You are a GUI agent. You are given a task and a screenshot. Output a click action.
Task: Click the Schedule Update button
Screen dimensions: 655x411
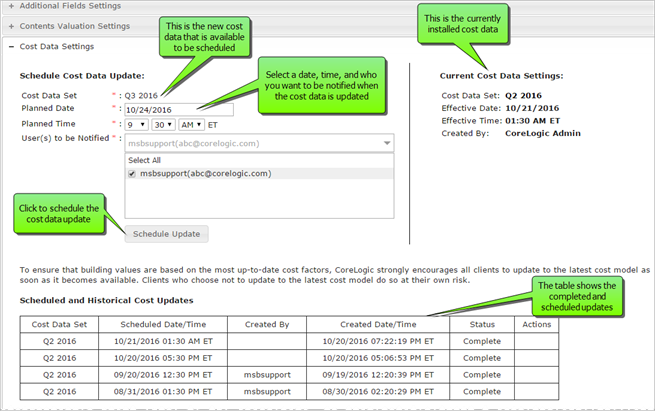[168, 234]
